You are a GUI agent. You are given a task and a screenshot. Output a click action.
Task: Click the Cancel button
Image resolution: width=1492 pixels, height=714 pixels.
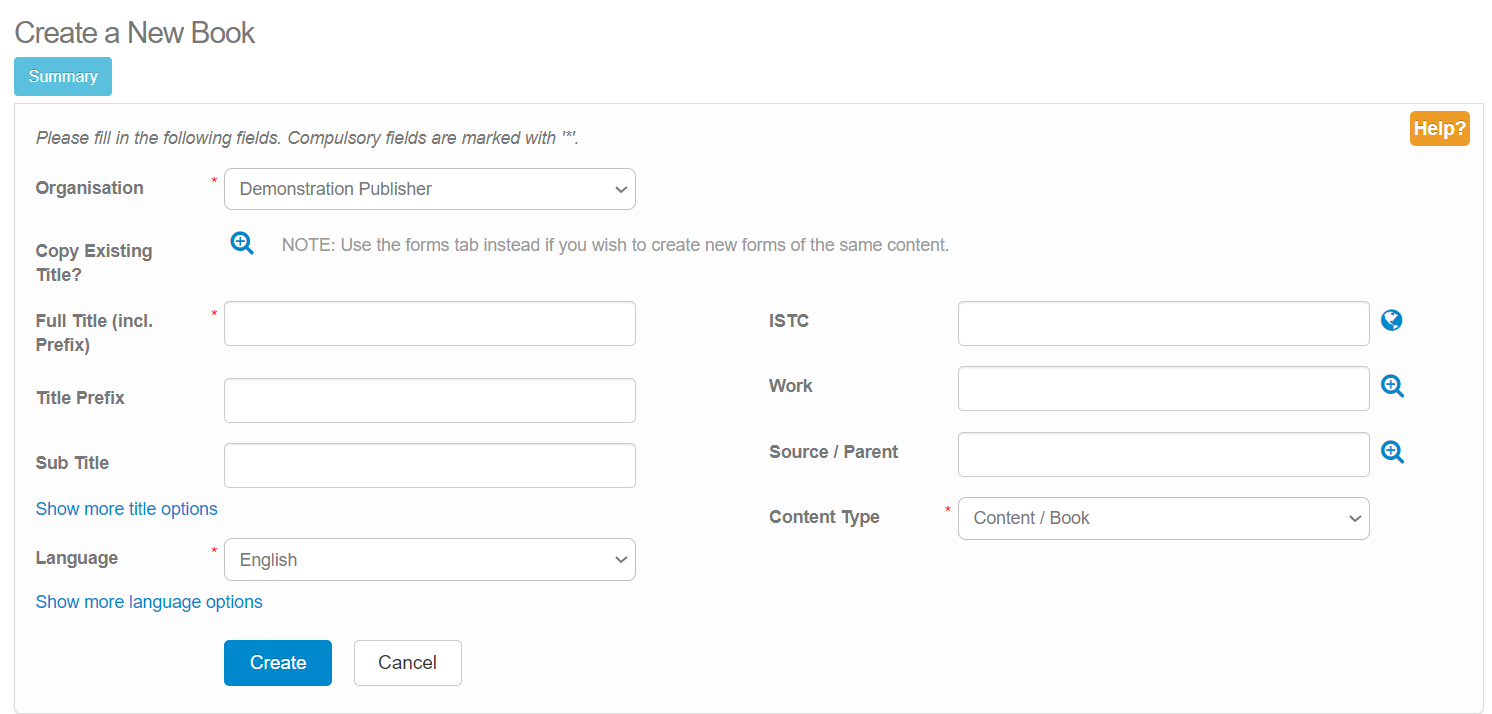(407, 663)
